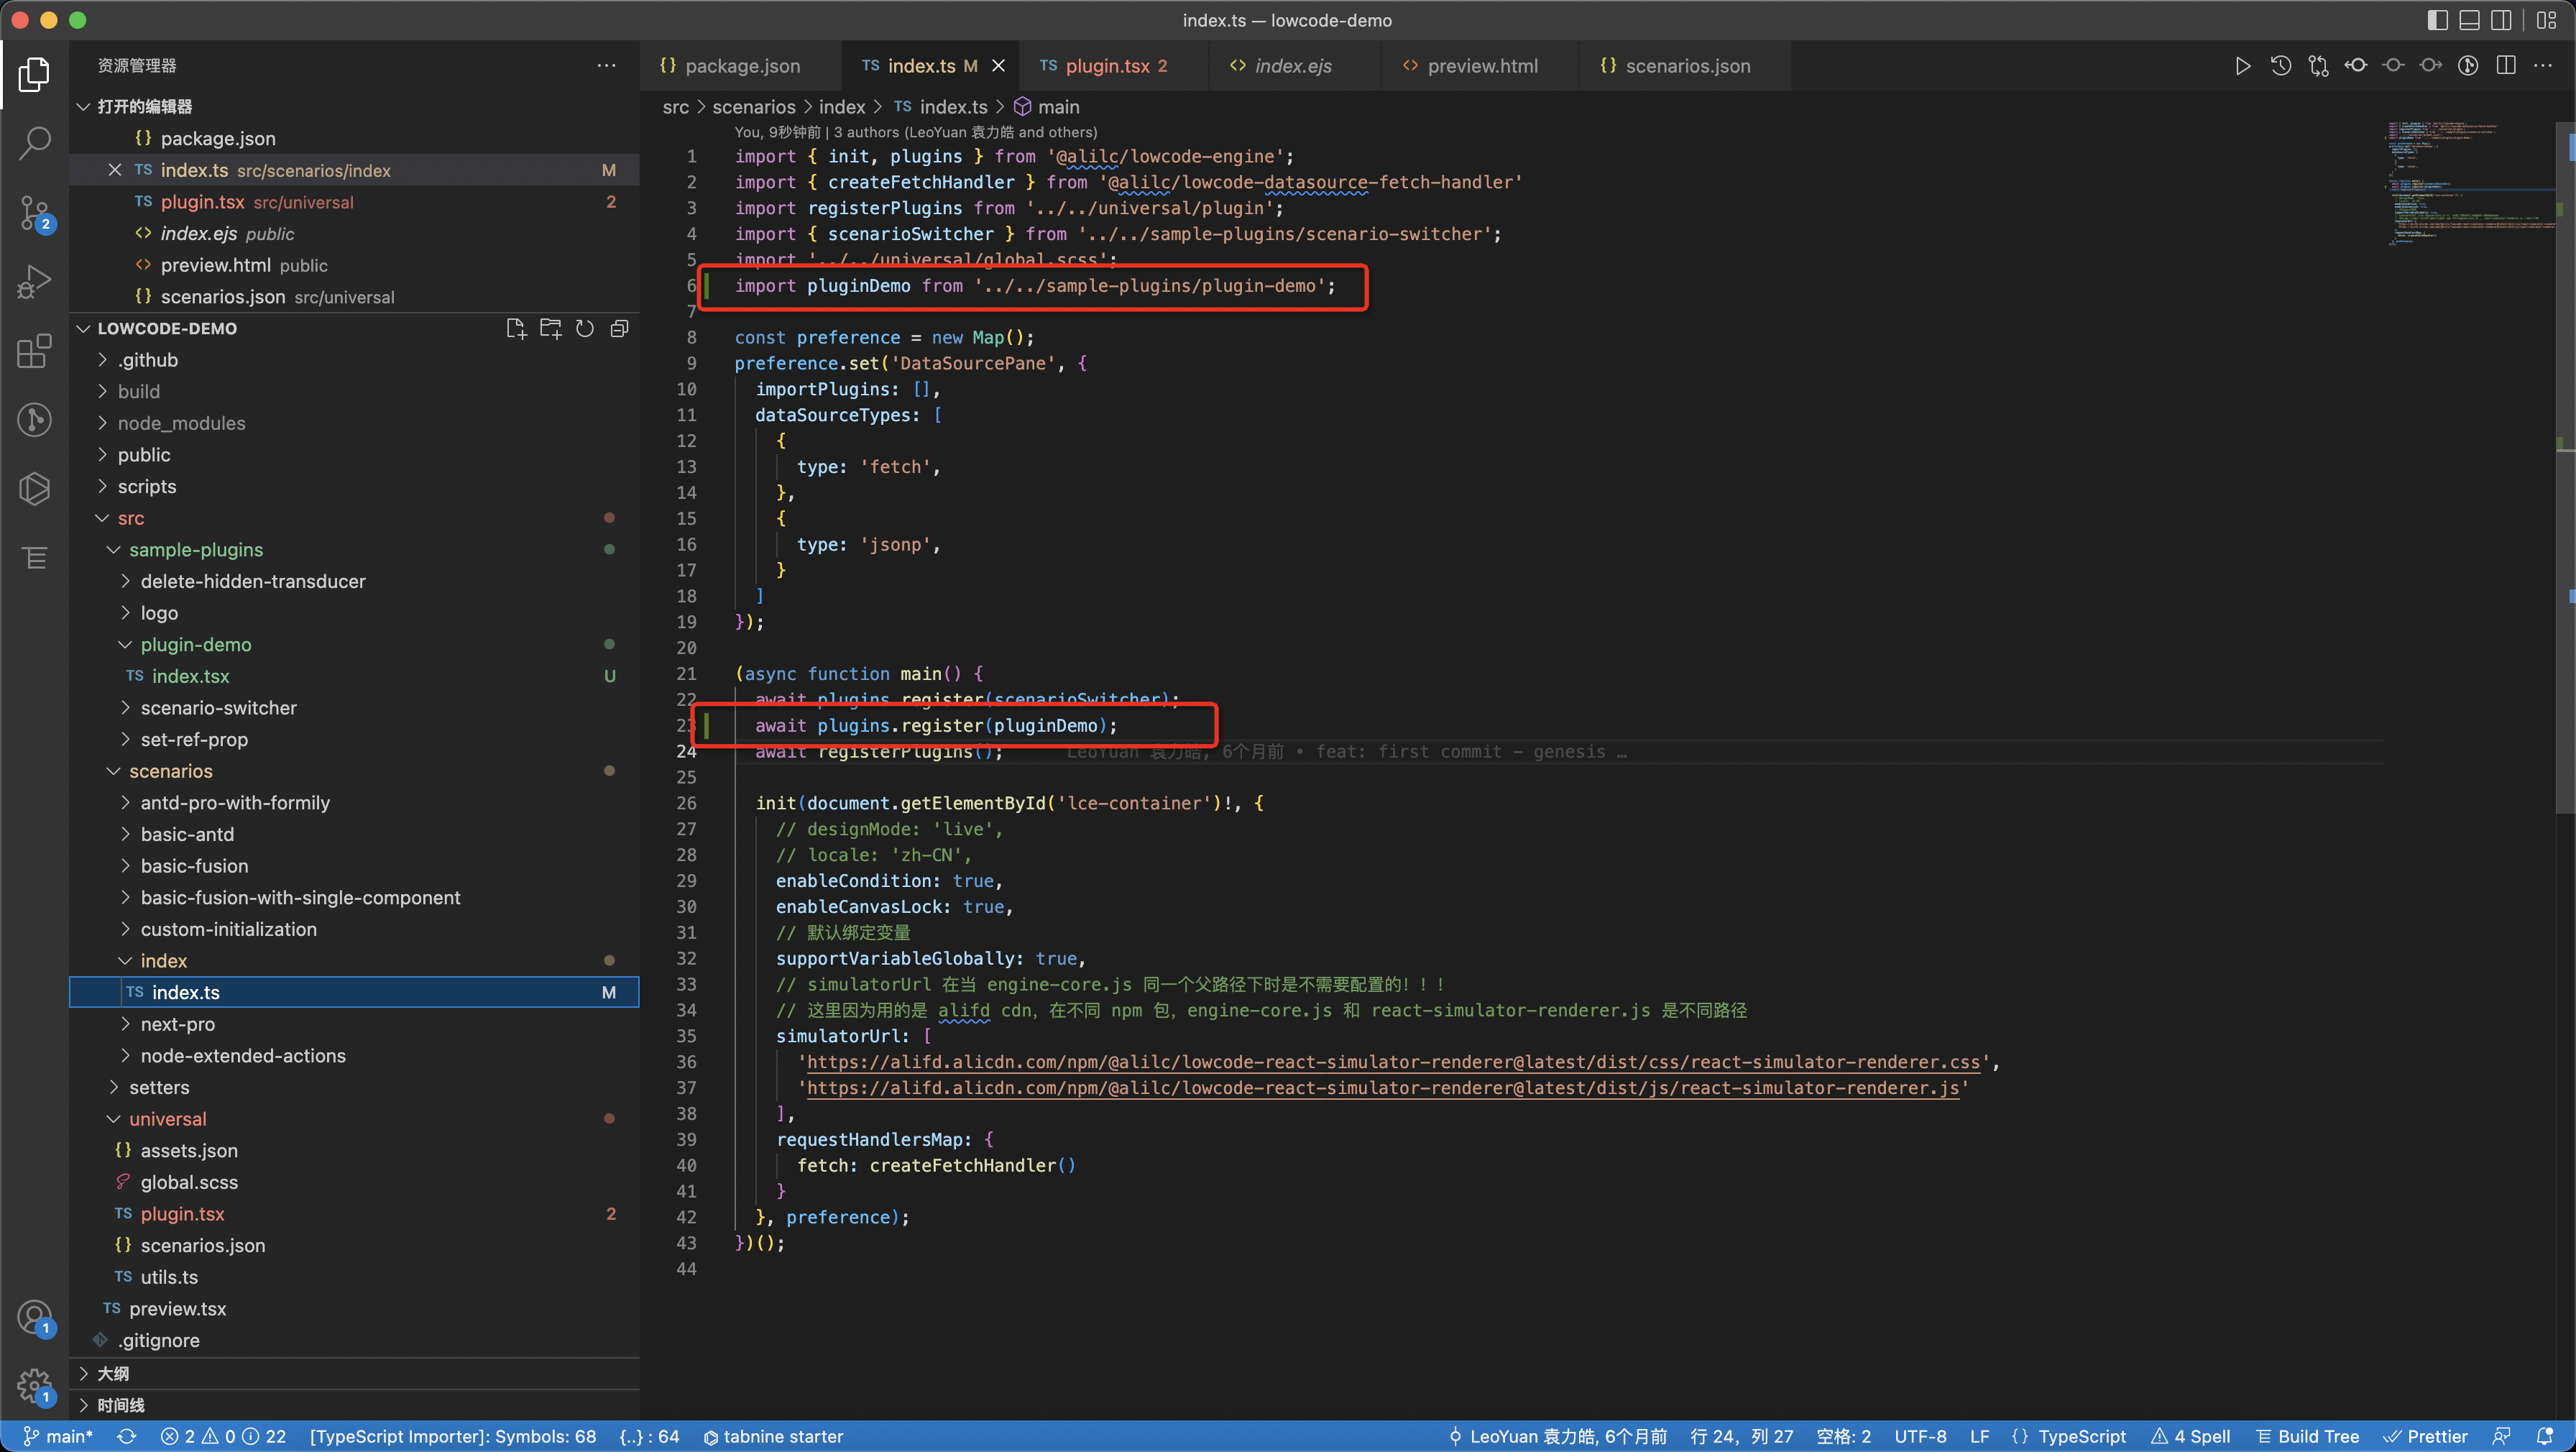Image resolution: width=2576 pixels, height=1452 pixels.
Task: Expand the node_modules folder
Action: click(x=181, y=423)
